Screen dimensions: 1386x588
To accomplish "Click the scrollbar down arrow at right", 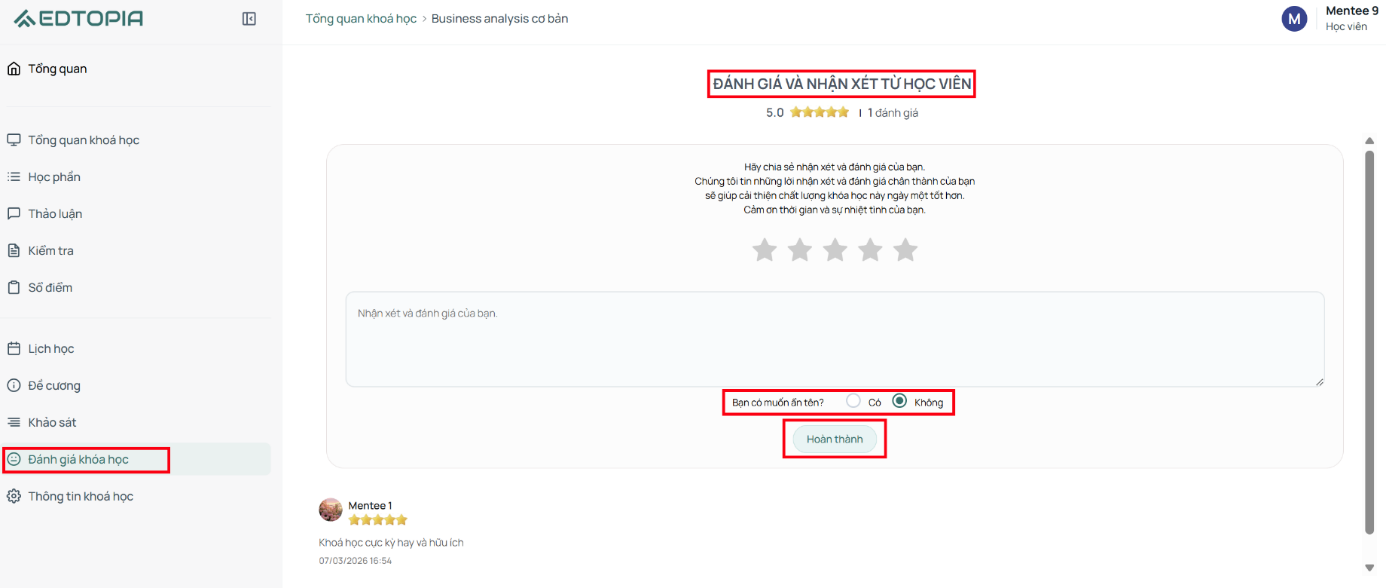I will (x=1370, y=568).
